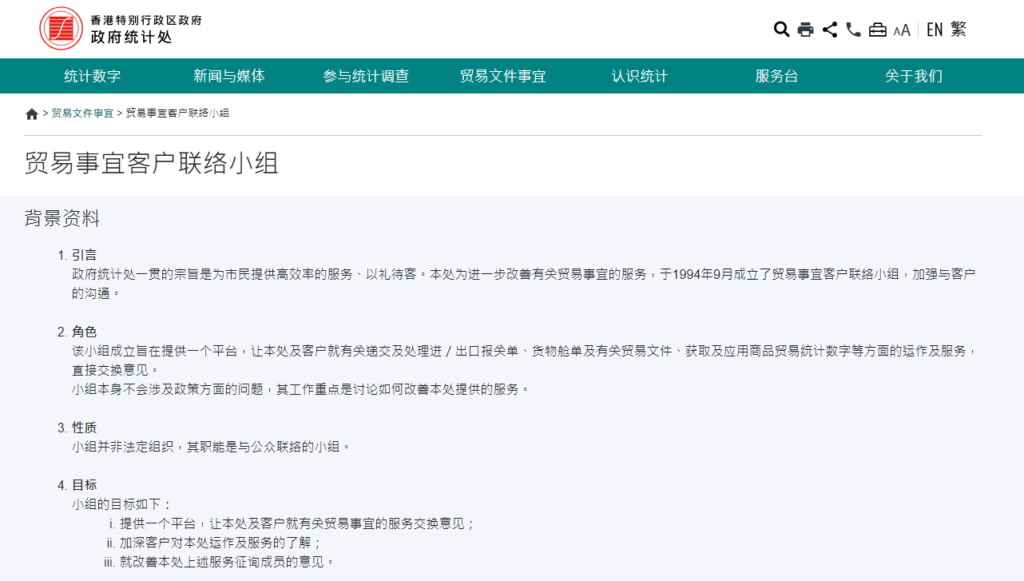Change text size with AA icon
This screenshot has width=1024, height=581.
902,30
